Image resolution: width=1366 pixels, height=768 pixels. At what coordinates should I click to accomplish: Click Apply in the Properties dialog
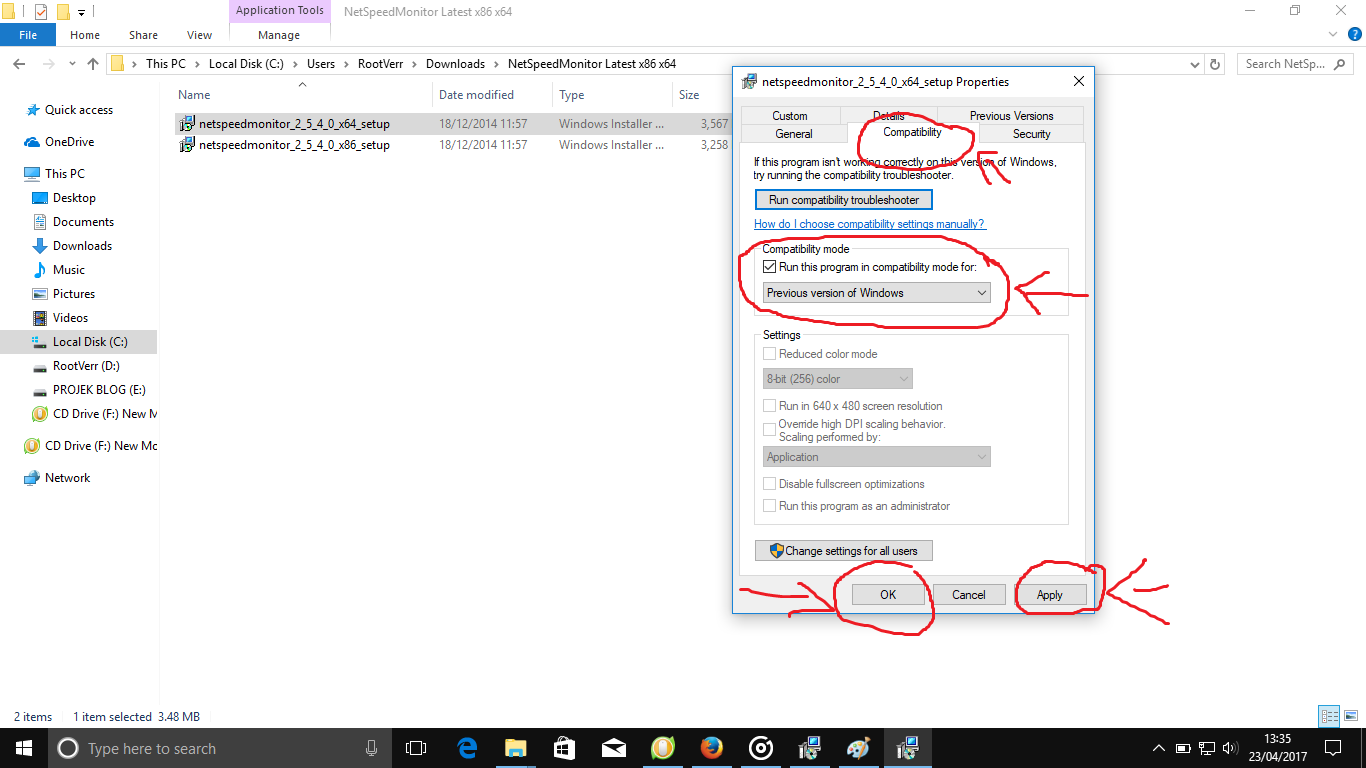click(x=1049, y=595)
